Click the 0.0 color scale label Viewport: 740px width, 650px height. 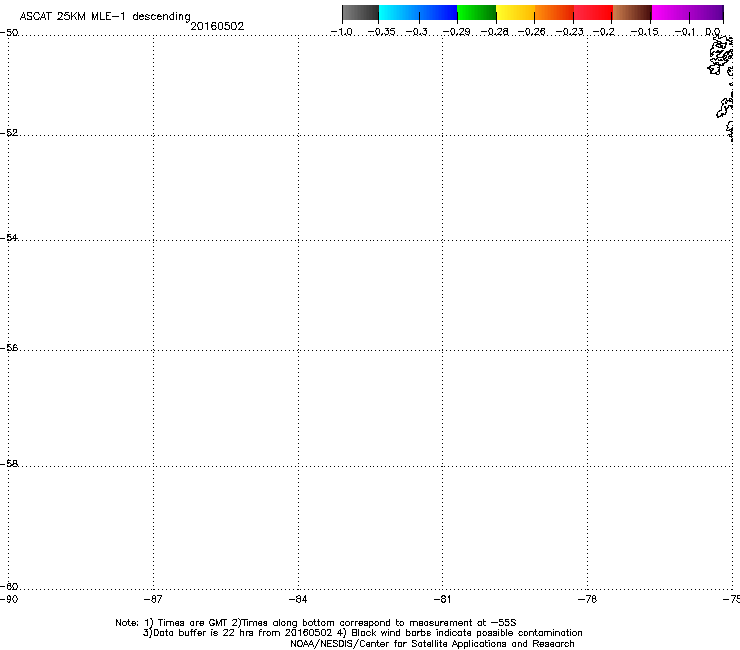click(x=713, y=32)
